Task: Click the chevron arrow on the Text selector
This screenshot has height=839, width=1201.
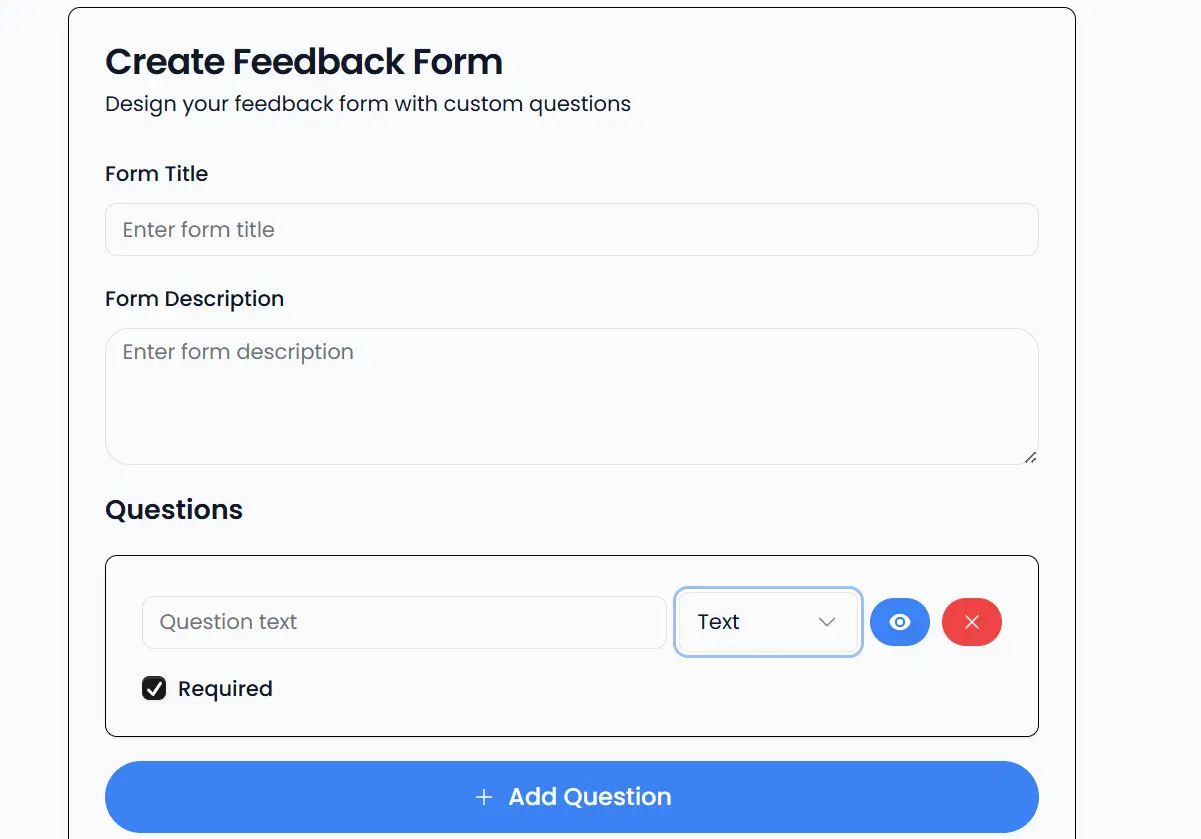Action: [827, 622]
